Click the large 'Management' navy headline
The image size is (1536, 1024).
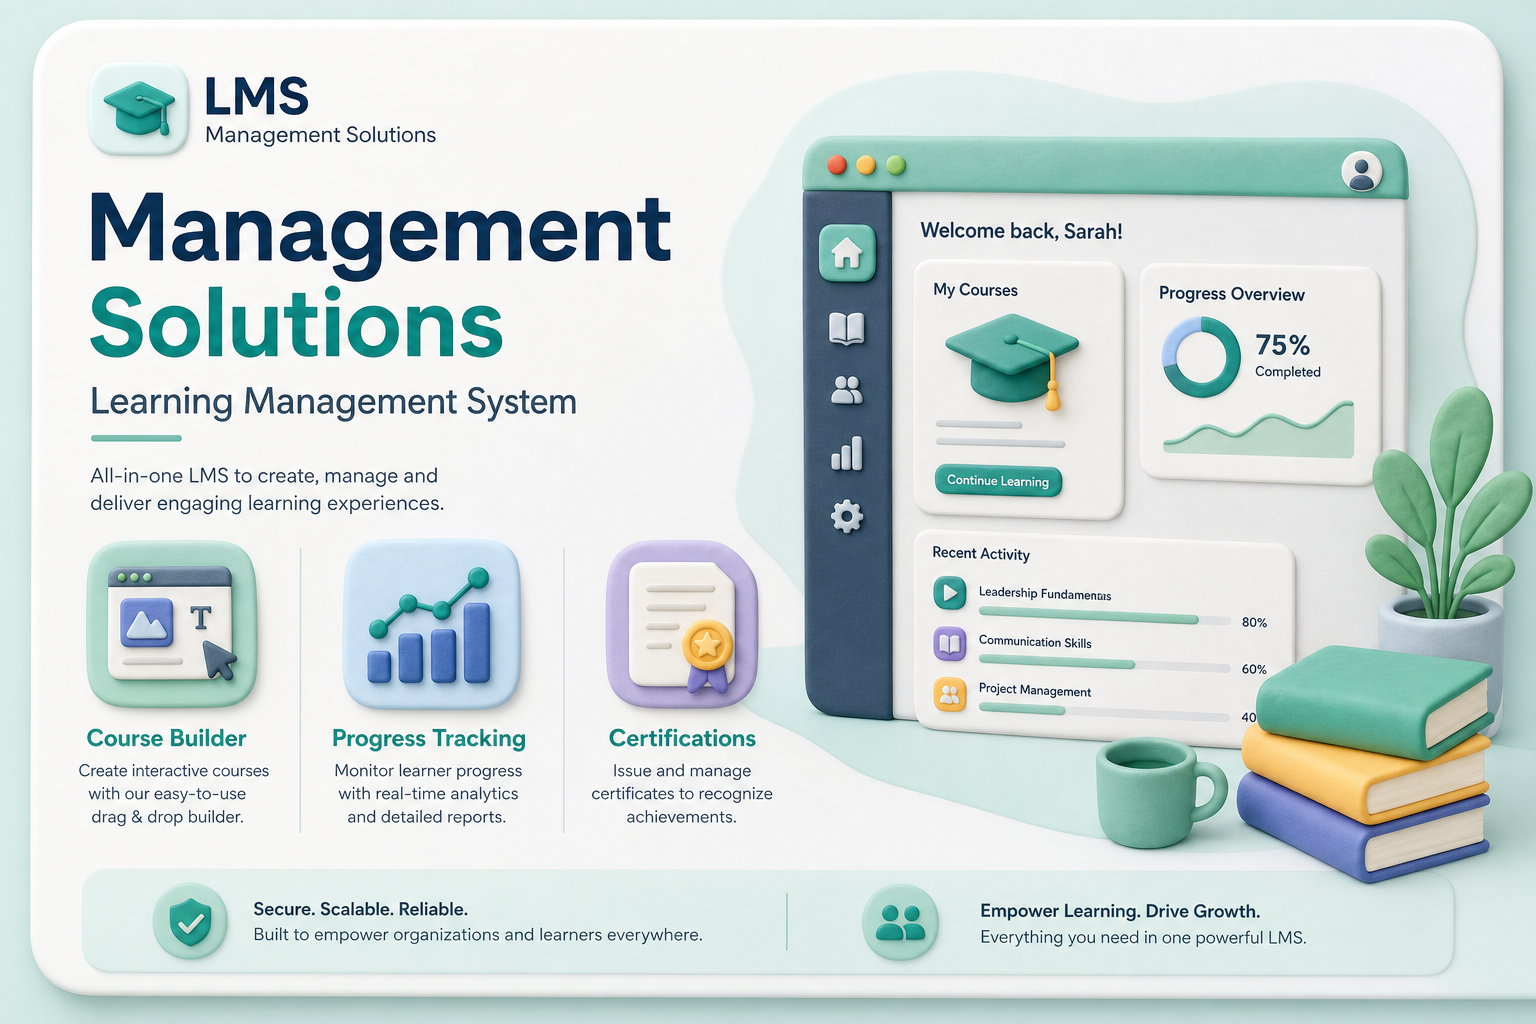click(x=381, y=232)
